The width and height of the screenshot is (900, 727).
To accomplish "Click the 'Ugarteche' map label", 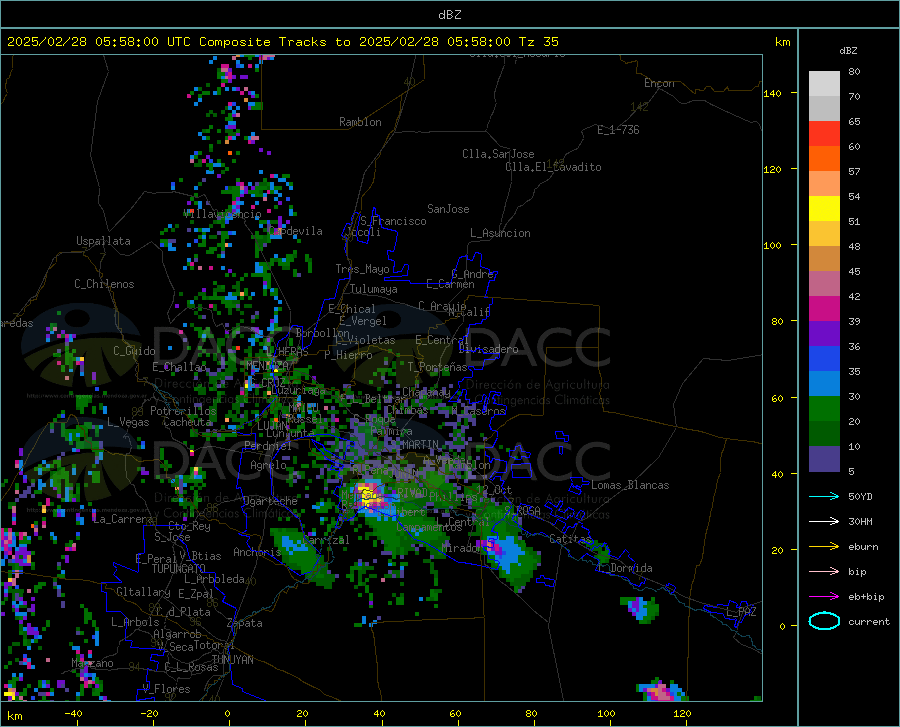I will coord(270,501).
